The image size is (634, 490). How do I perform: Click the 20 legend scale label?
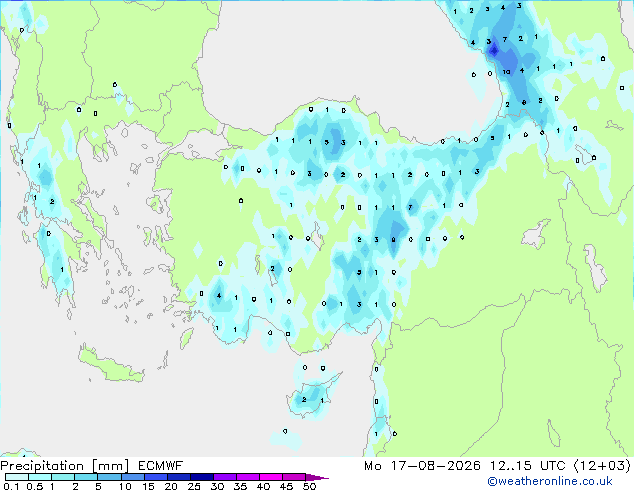pos(171,486)
